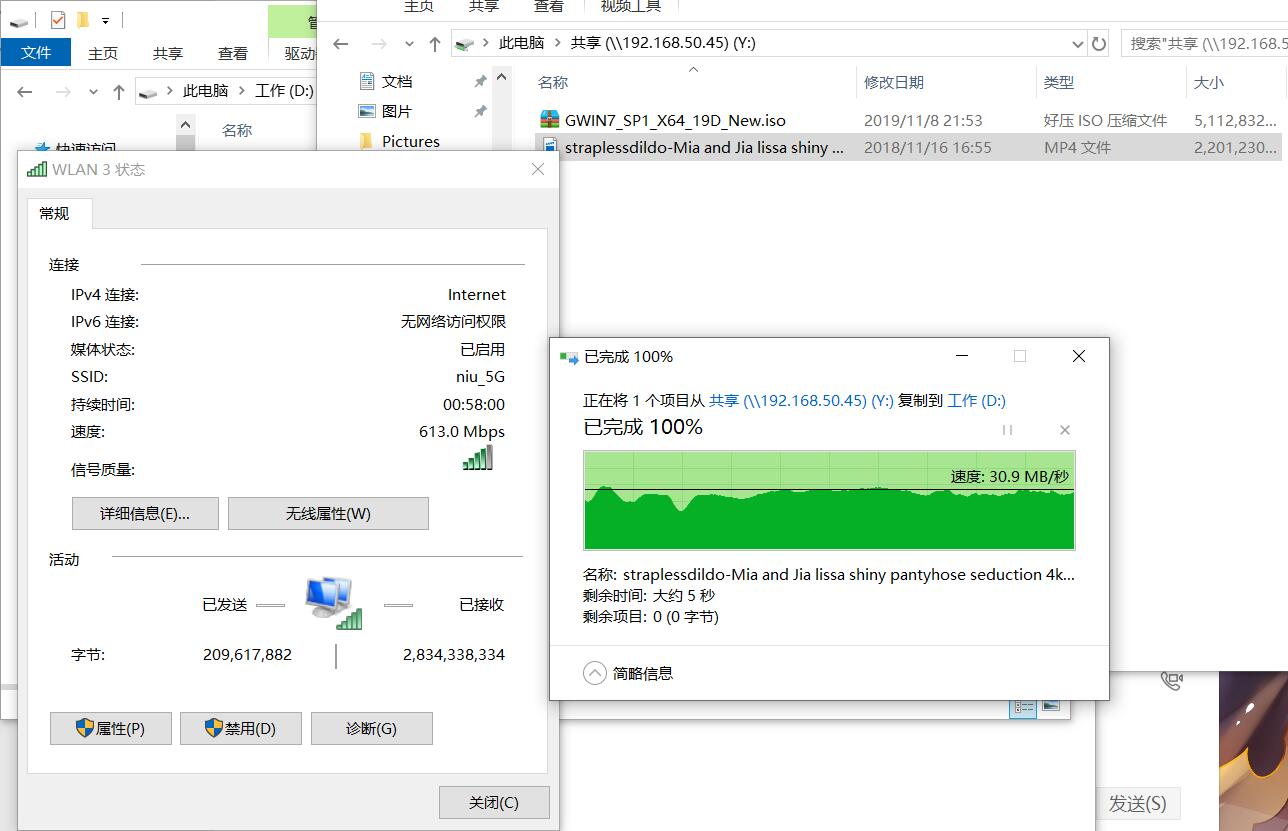Click the 工作 (D:) link in the copy dialog
The image size is (1288, 831).
pyautogui.click(x=975, y=400)
